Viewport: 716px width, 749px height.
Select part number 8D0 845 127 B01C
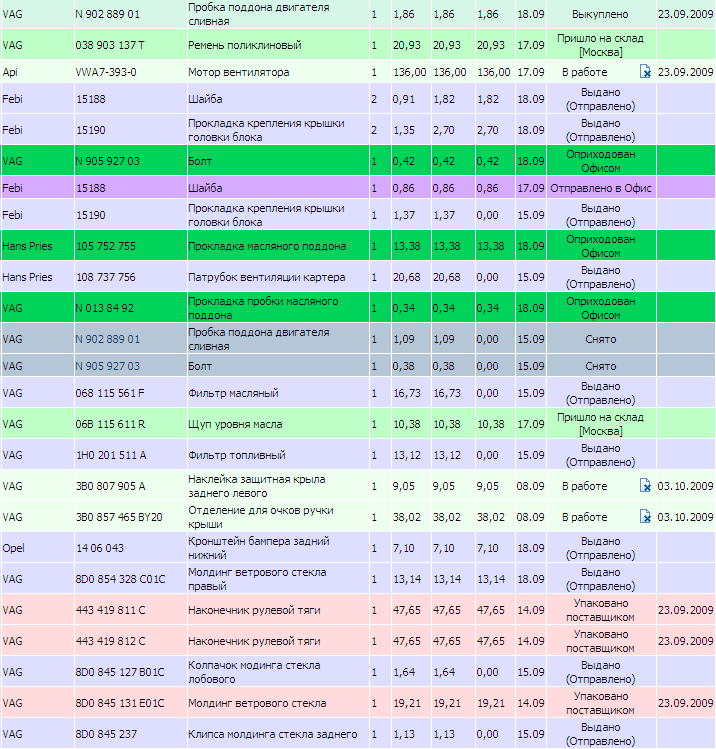tap(120, 672)
